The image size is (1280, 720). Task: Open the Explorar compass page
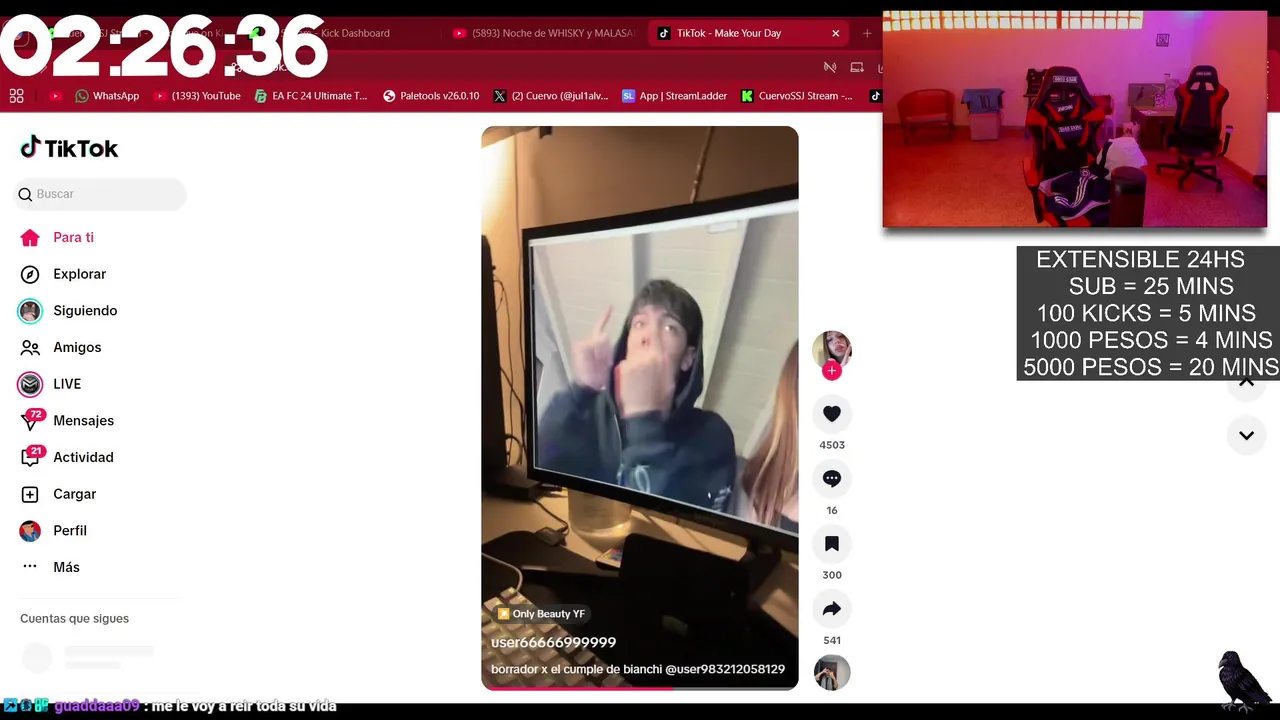click(x=63, y=274)
